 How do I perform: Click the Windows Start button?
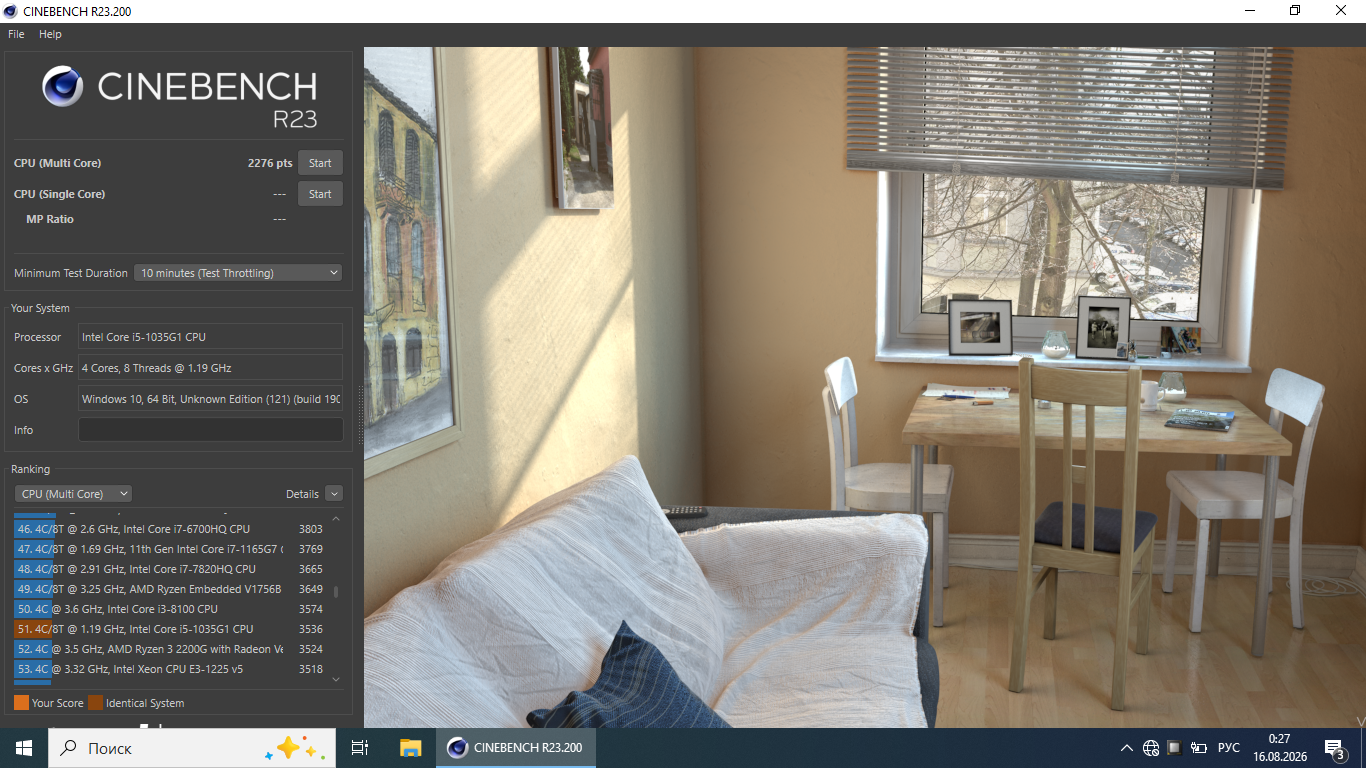(x=23, y=747)
